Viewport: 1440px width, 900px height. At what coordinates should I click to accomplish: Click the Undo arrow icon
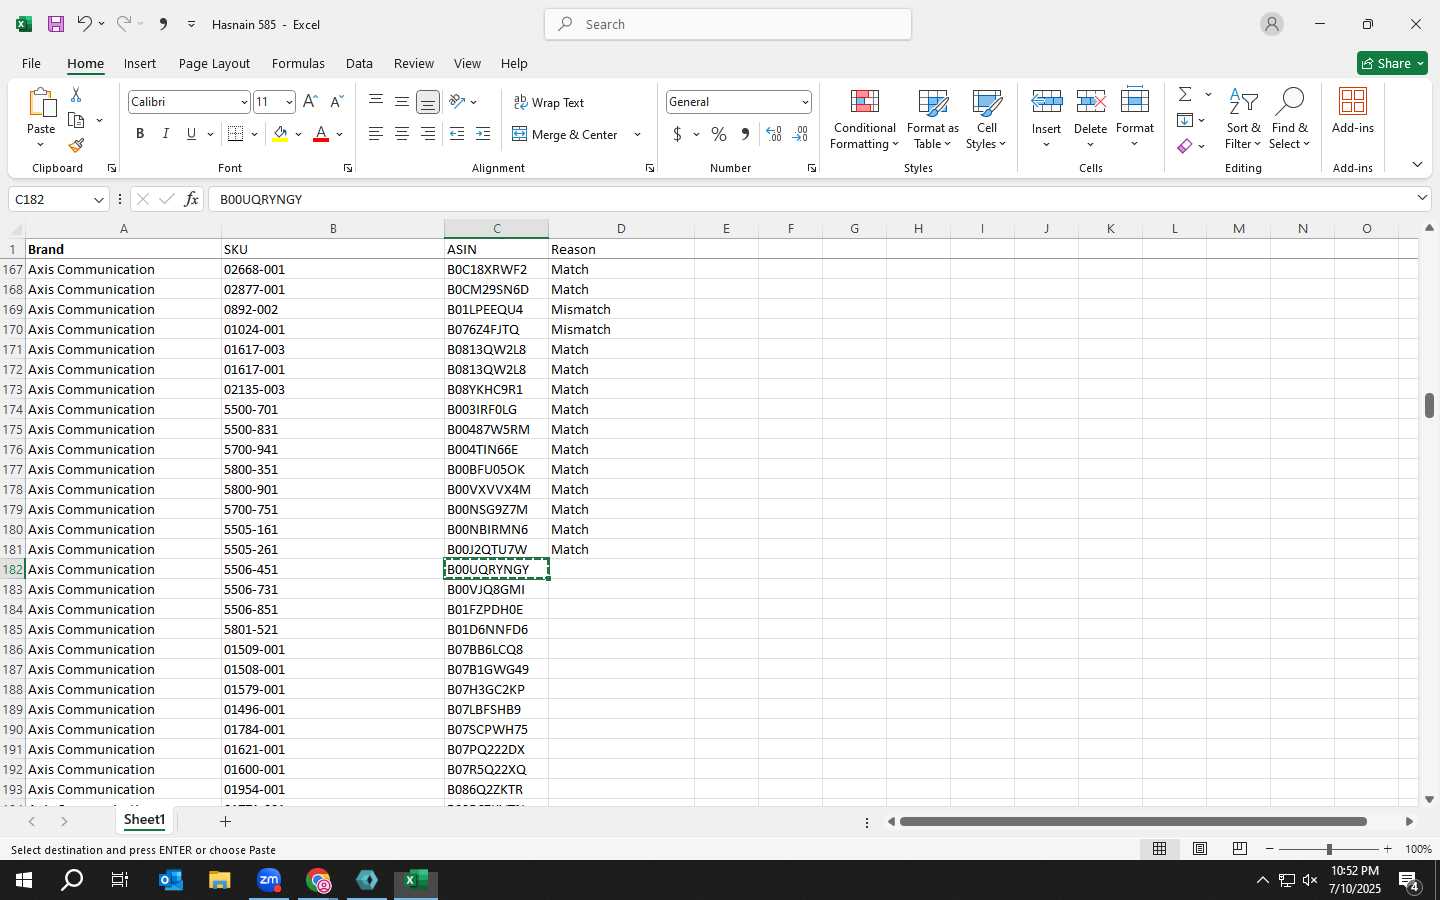coord(85,24)
